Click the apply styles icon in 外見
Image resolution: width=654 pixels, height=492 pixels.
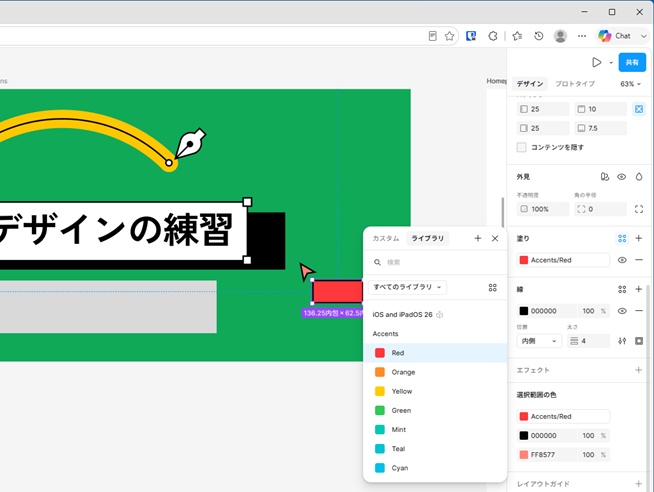click(x=604, y=177)
